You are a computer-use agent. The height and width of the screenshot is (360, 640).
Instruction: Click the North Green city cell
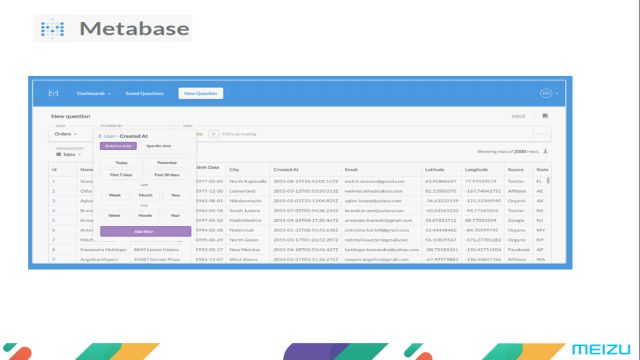[244, 240]
